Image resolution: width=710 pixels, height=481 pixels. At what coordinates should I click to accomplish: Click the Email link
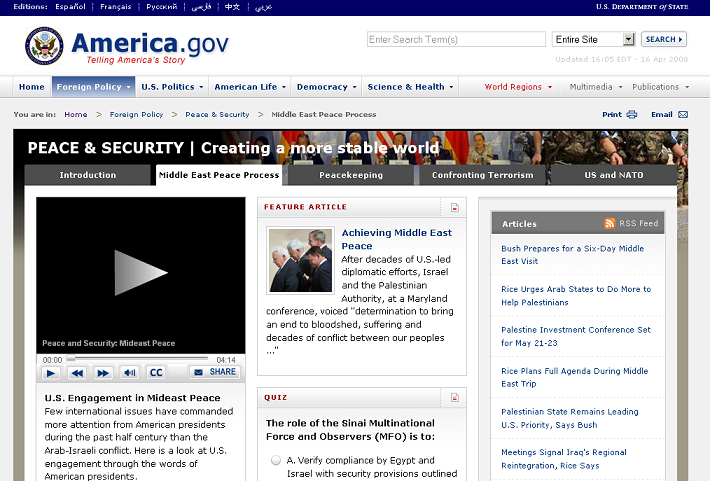662,115
